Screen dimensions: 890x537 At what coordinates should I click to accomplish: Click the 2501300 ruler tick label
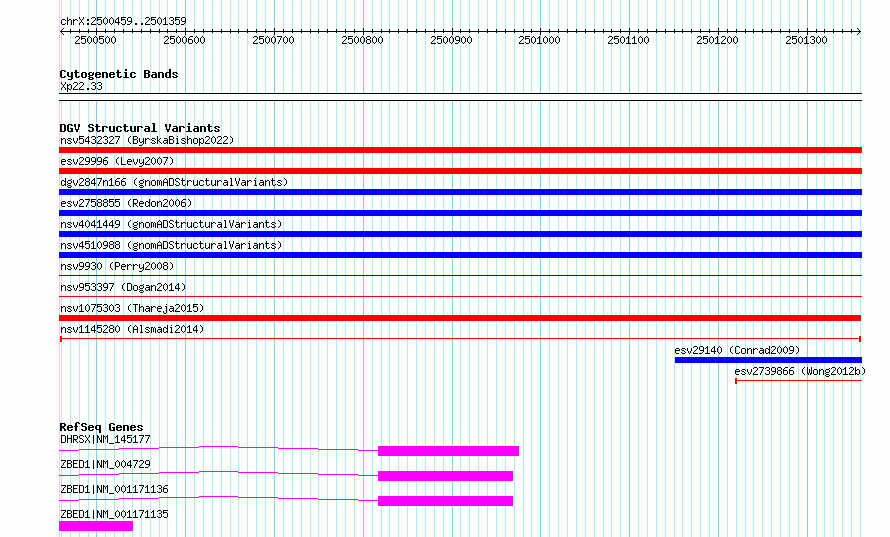pyautogui.click(x=807, y=40)
